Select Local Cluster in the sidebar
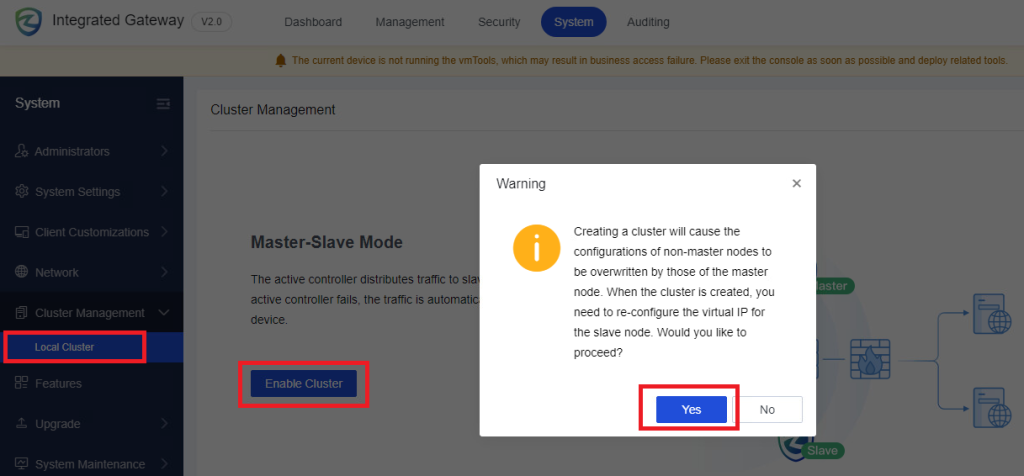 point(65,347)
